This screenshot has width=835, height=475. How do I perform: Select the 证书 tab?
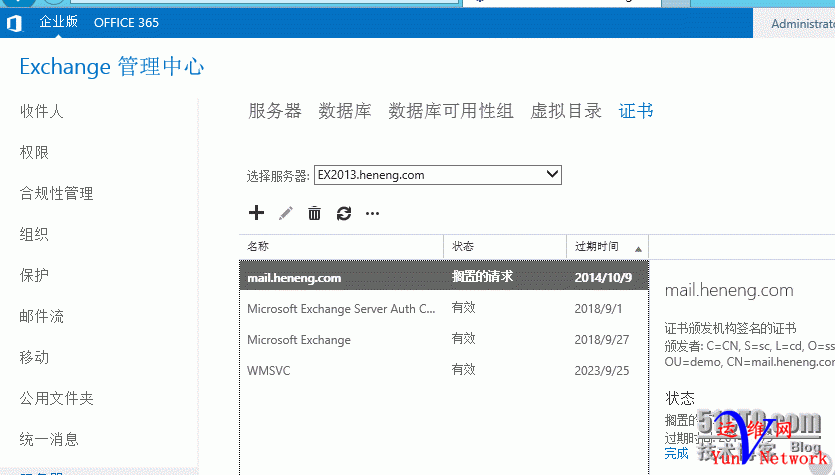636,111
